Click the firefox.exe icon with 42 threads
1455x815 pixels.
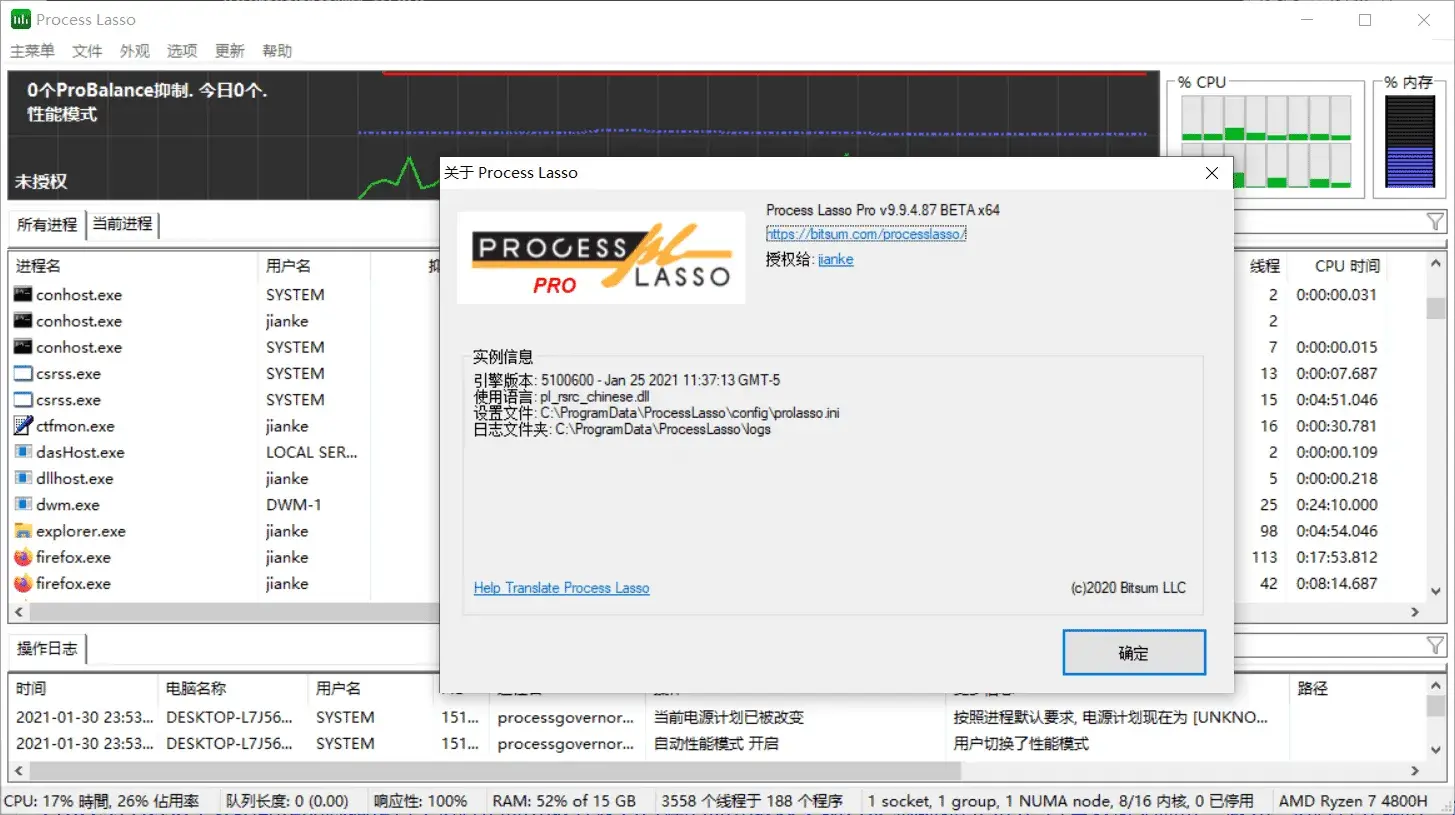(x=23, y=583)
